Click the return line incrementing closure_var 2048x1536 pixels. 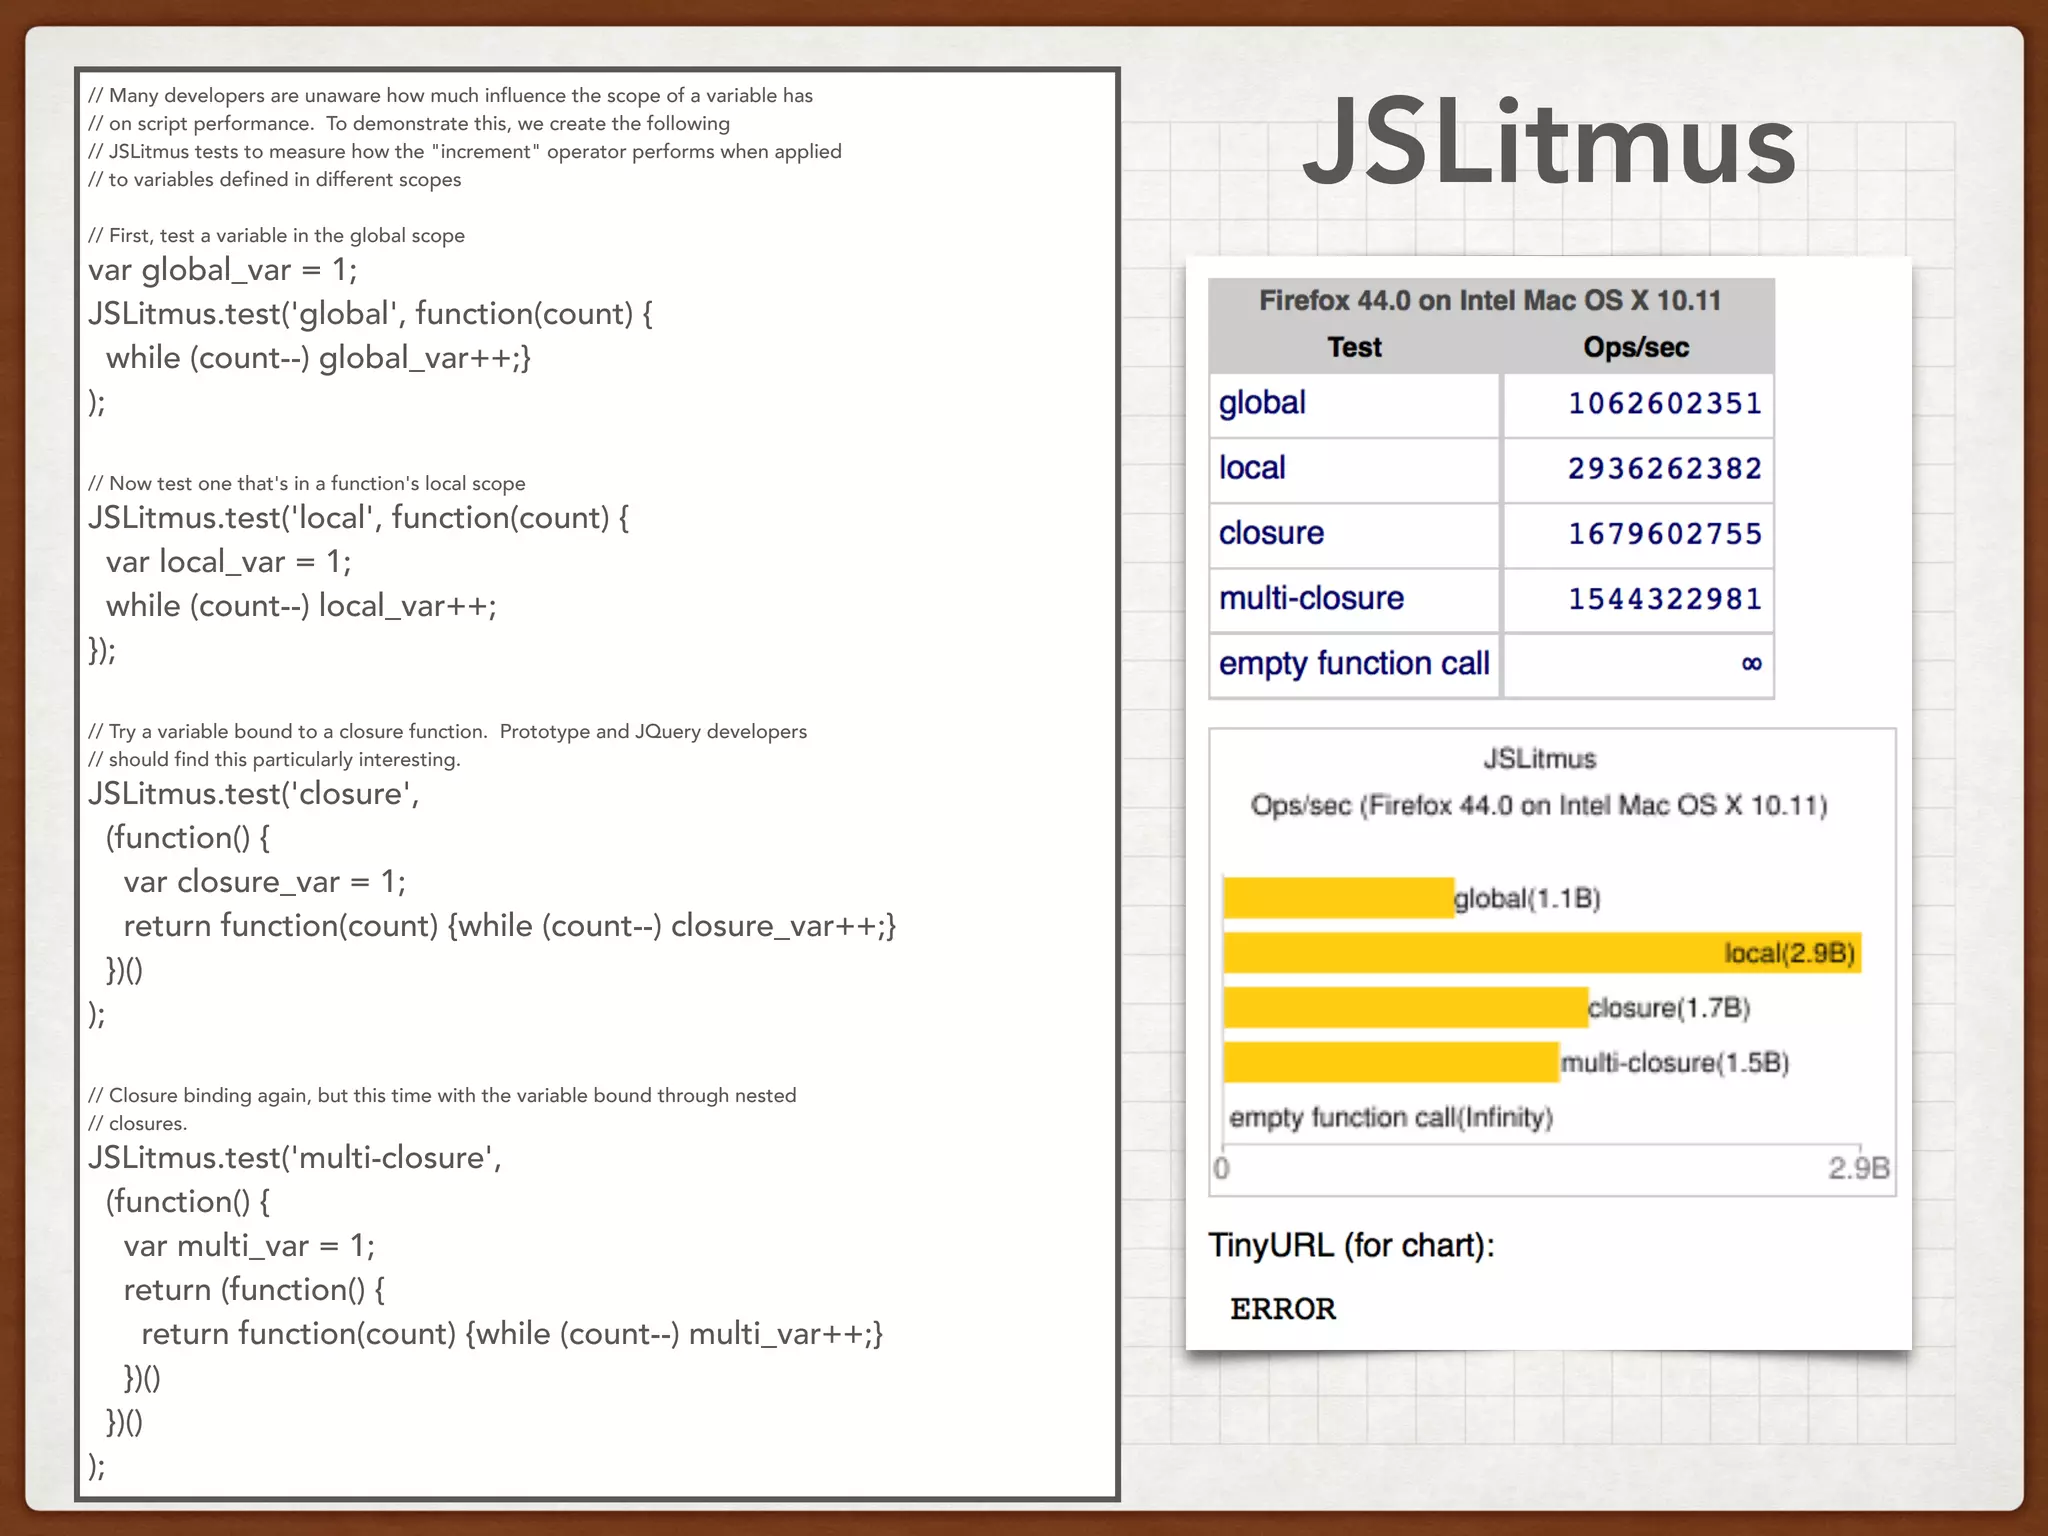(x=510, y=926)
